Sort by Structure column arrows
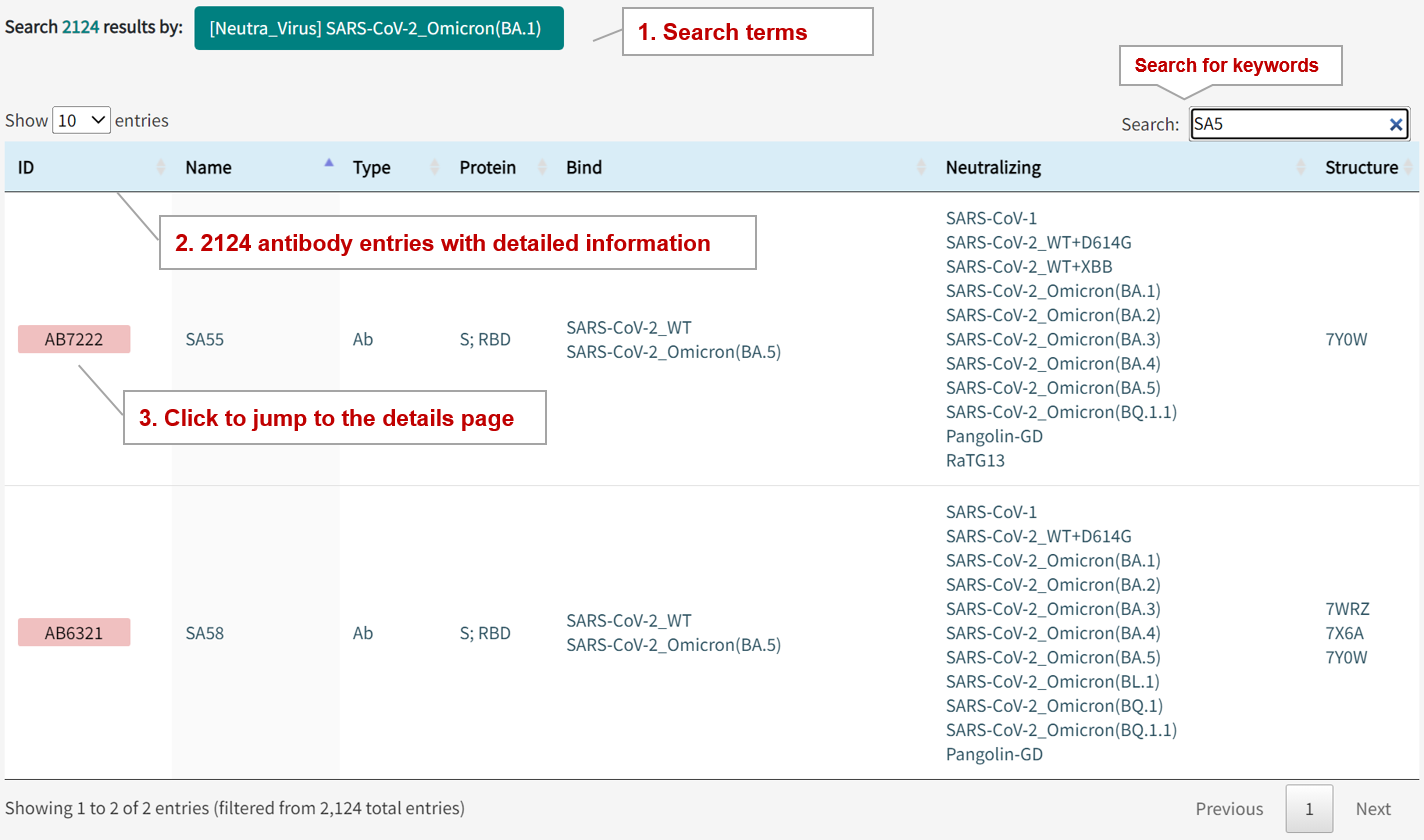This screenshot has width=1424, height=840. [x=1409, y=168]
